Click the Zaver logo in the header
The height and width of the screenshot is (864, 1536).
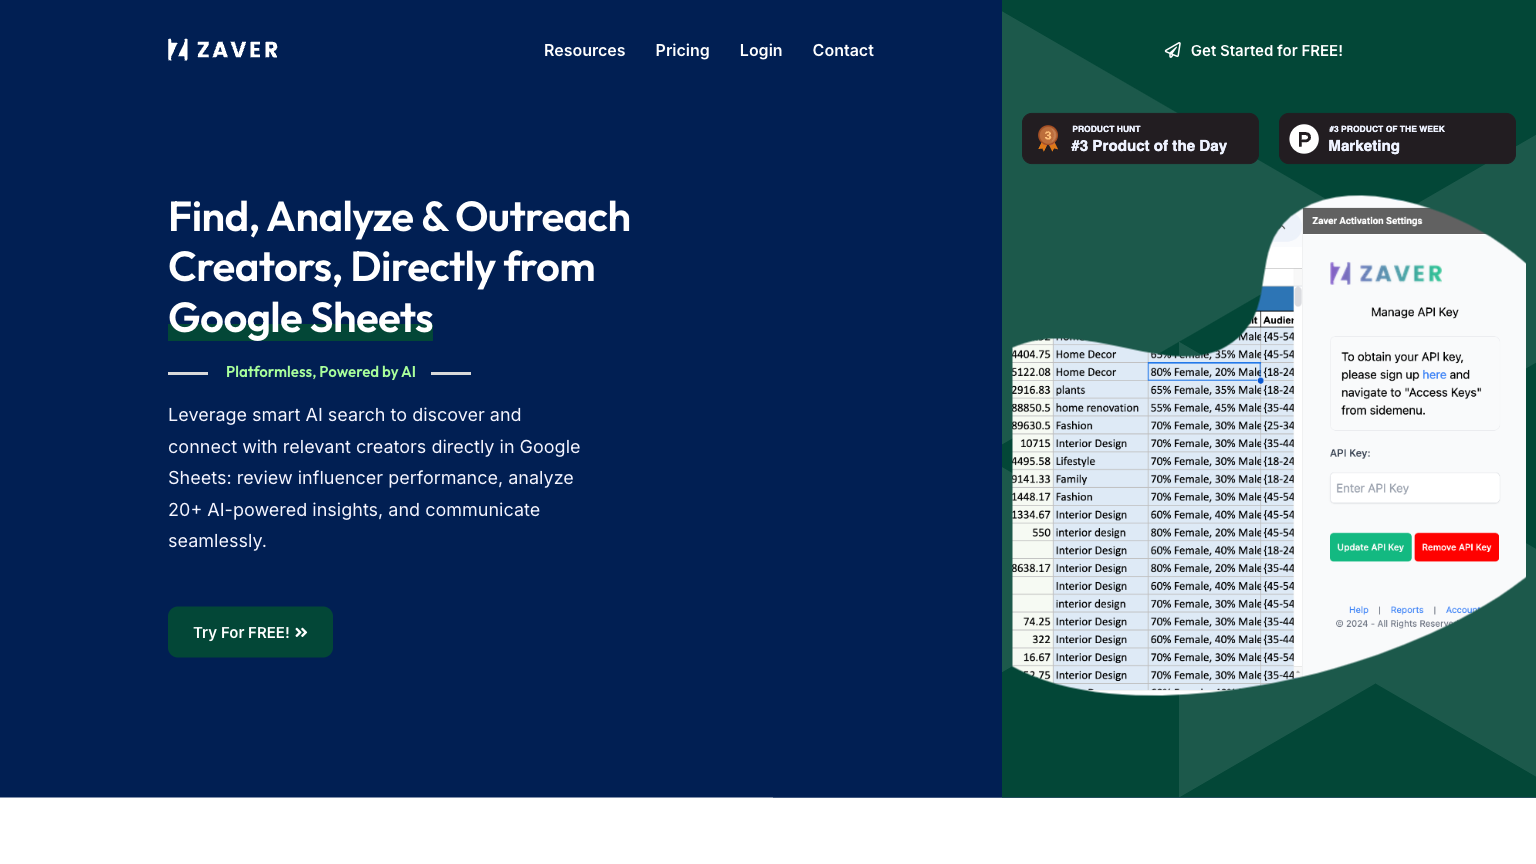click(222, 50)
